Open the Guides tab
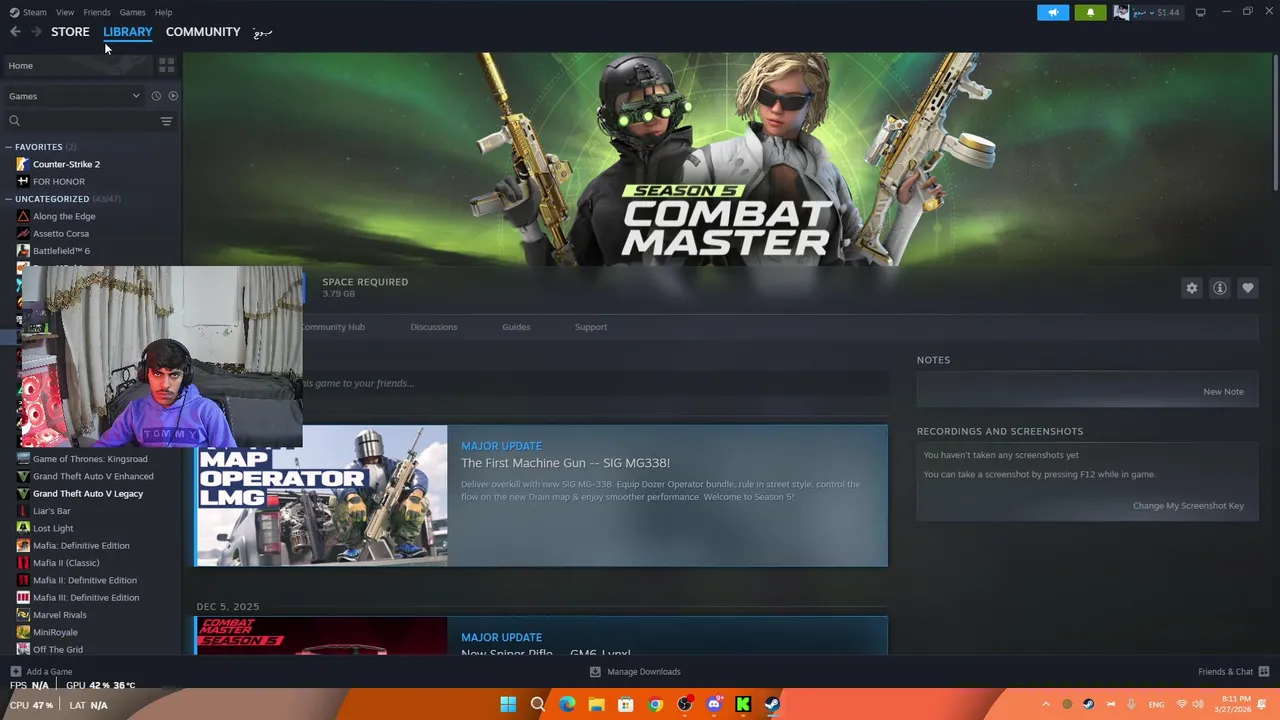1280x720 pixels. 516,327
